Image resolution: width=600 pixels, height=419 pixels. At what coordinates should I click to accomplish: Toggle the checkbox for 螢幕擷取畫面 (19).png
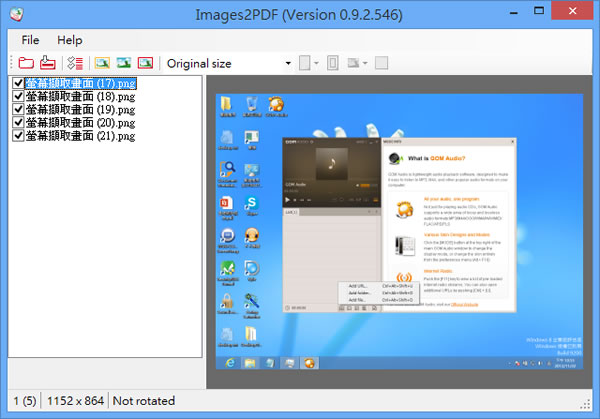pos(17,109)
